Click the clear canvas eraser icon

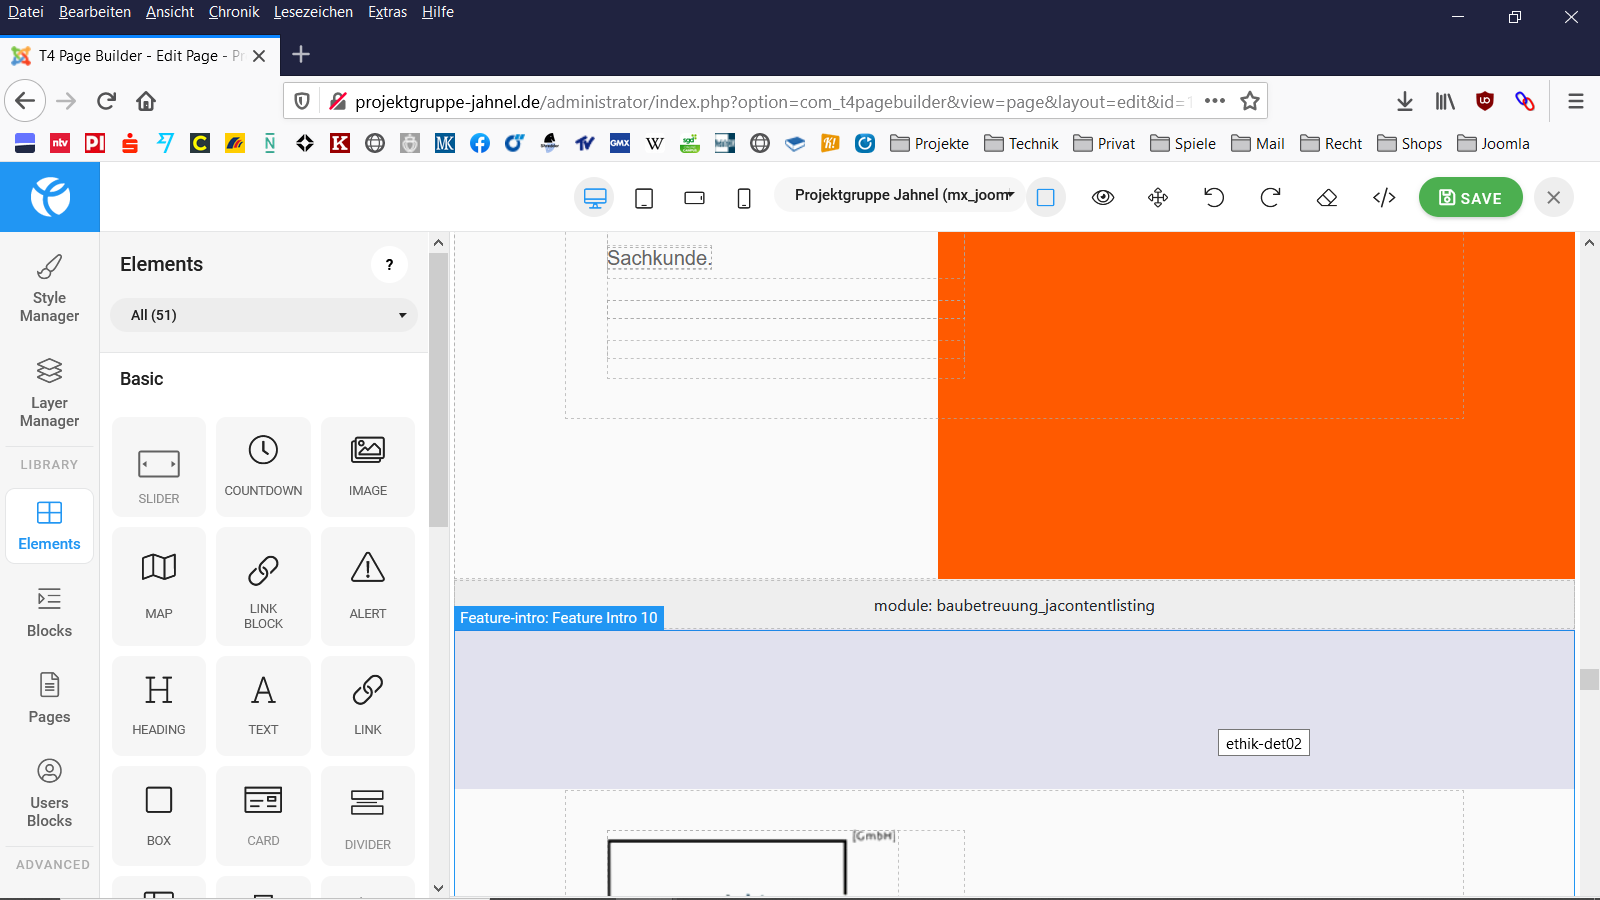coord(1327,197)
